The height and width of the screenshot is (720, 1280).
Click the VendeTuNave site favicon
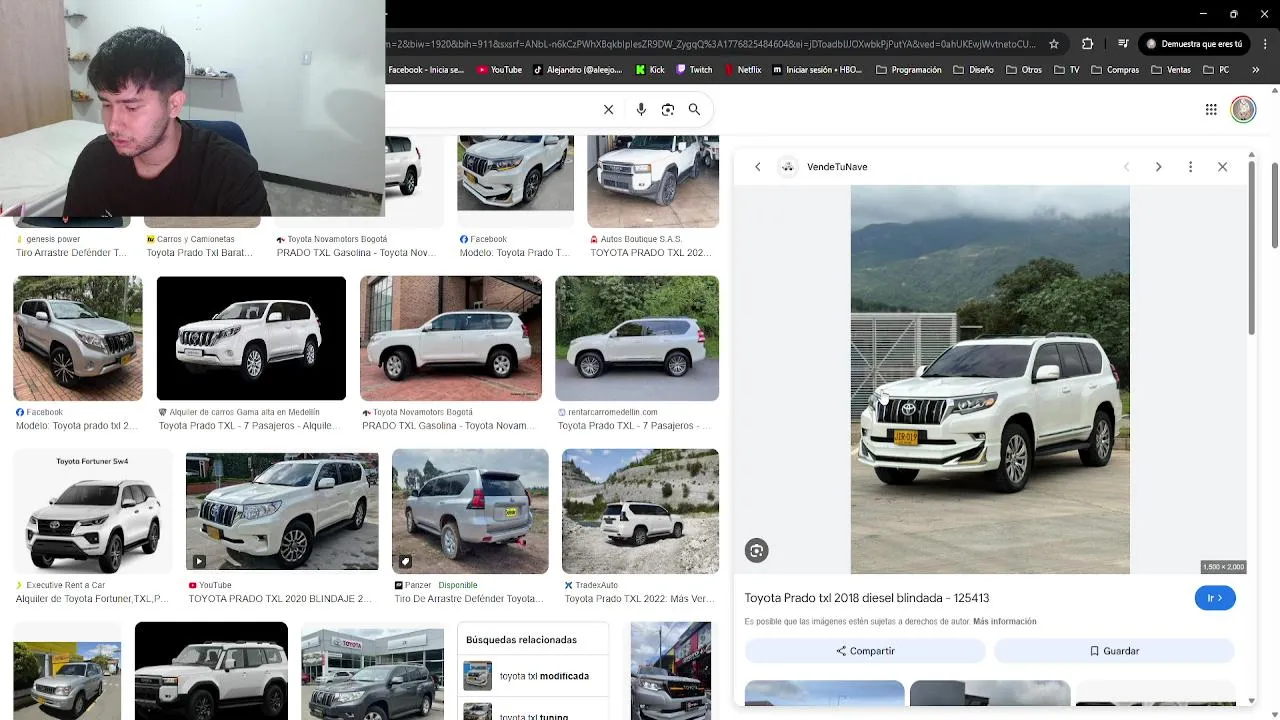[788, 167]
